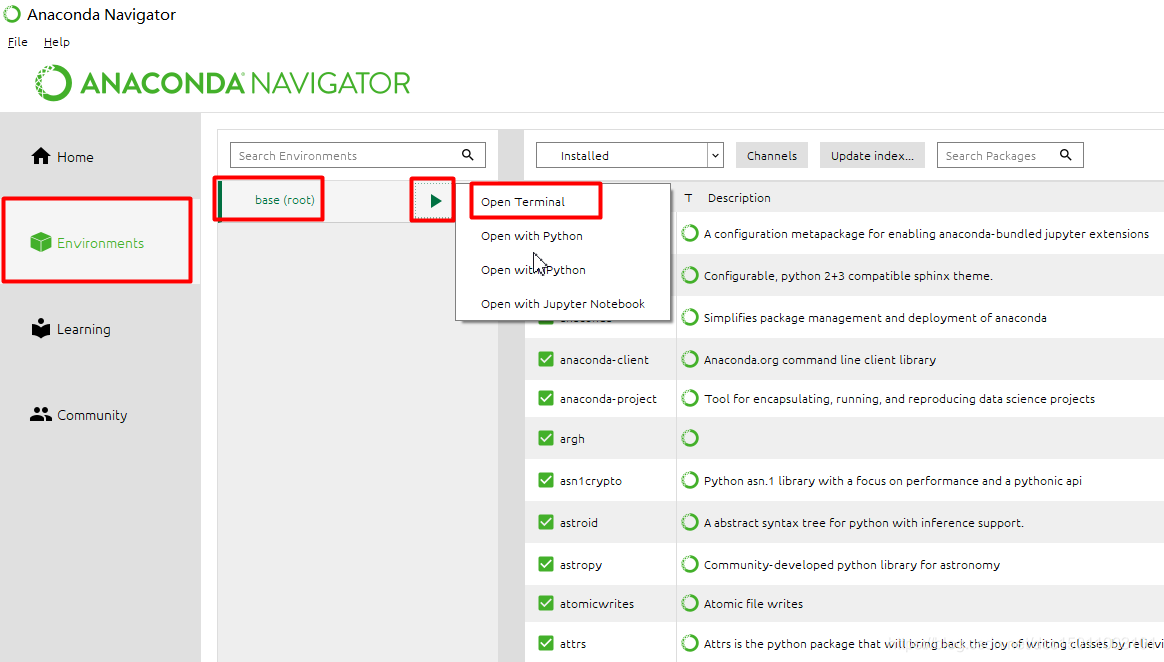Click the magnifier in Search Packages

pyautogui.click(x=1065, y=154)
